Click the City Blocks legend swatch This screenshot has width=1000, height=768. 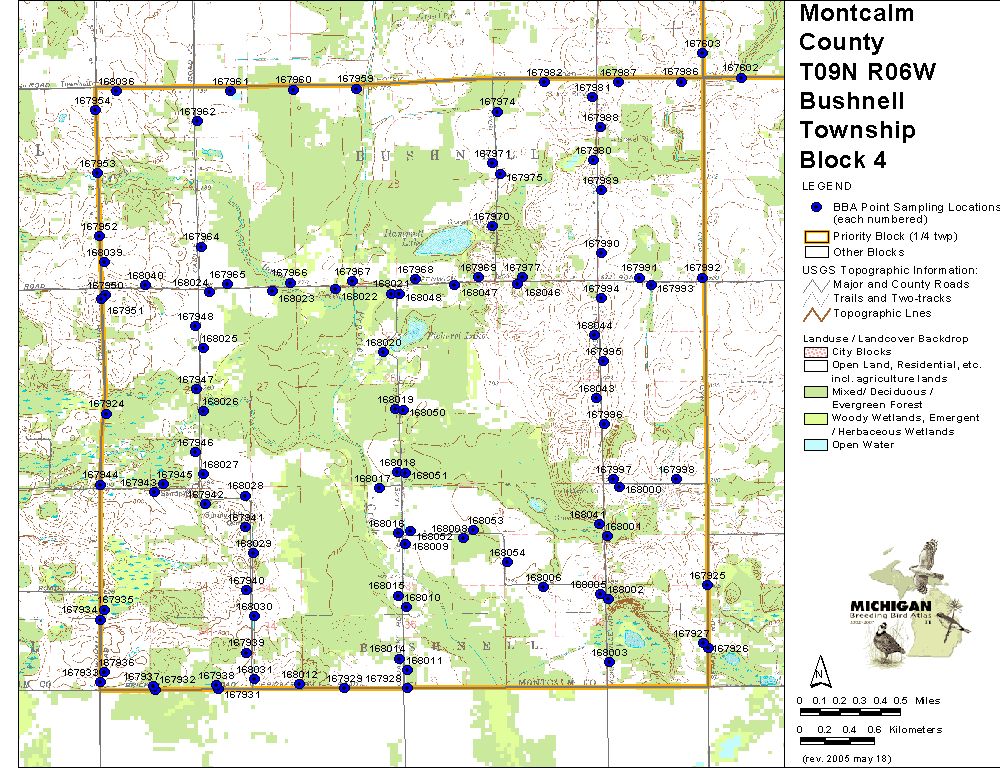pos(816,352)
